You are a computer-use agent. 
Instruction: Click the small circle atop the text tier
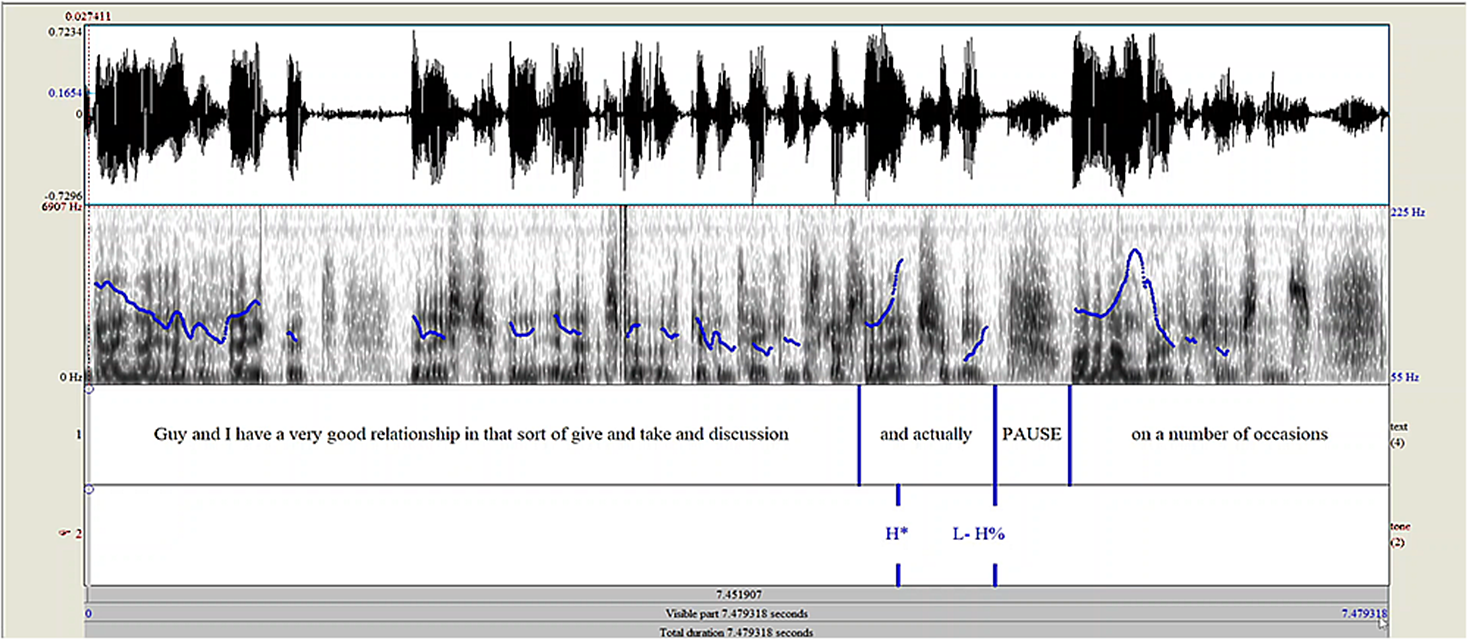coord(90,389)
